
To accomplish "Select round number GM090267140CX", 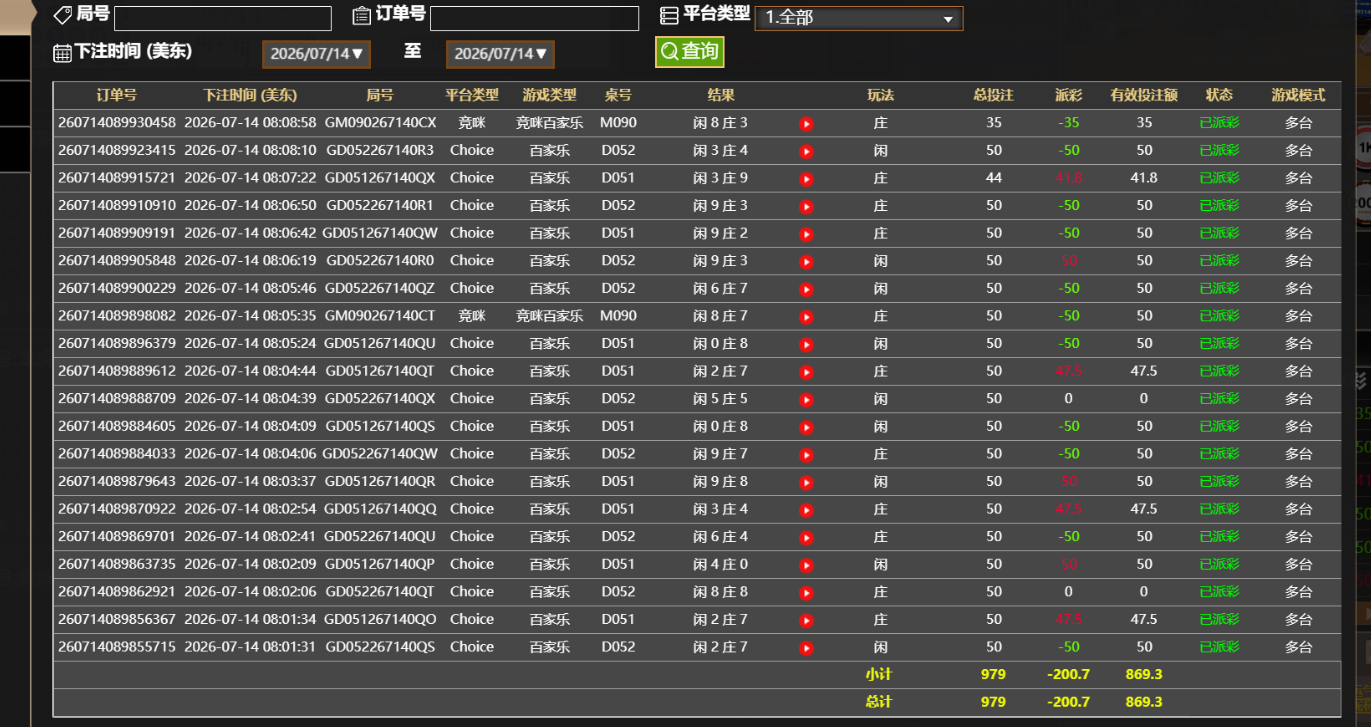I will pyautogui.click(x=380, y=123).
